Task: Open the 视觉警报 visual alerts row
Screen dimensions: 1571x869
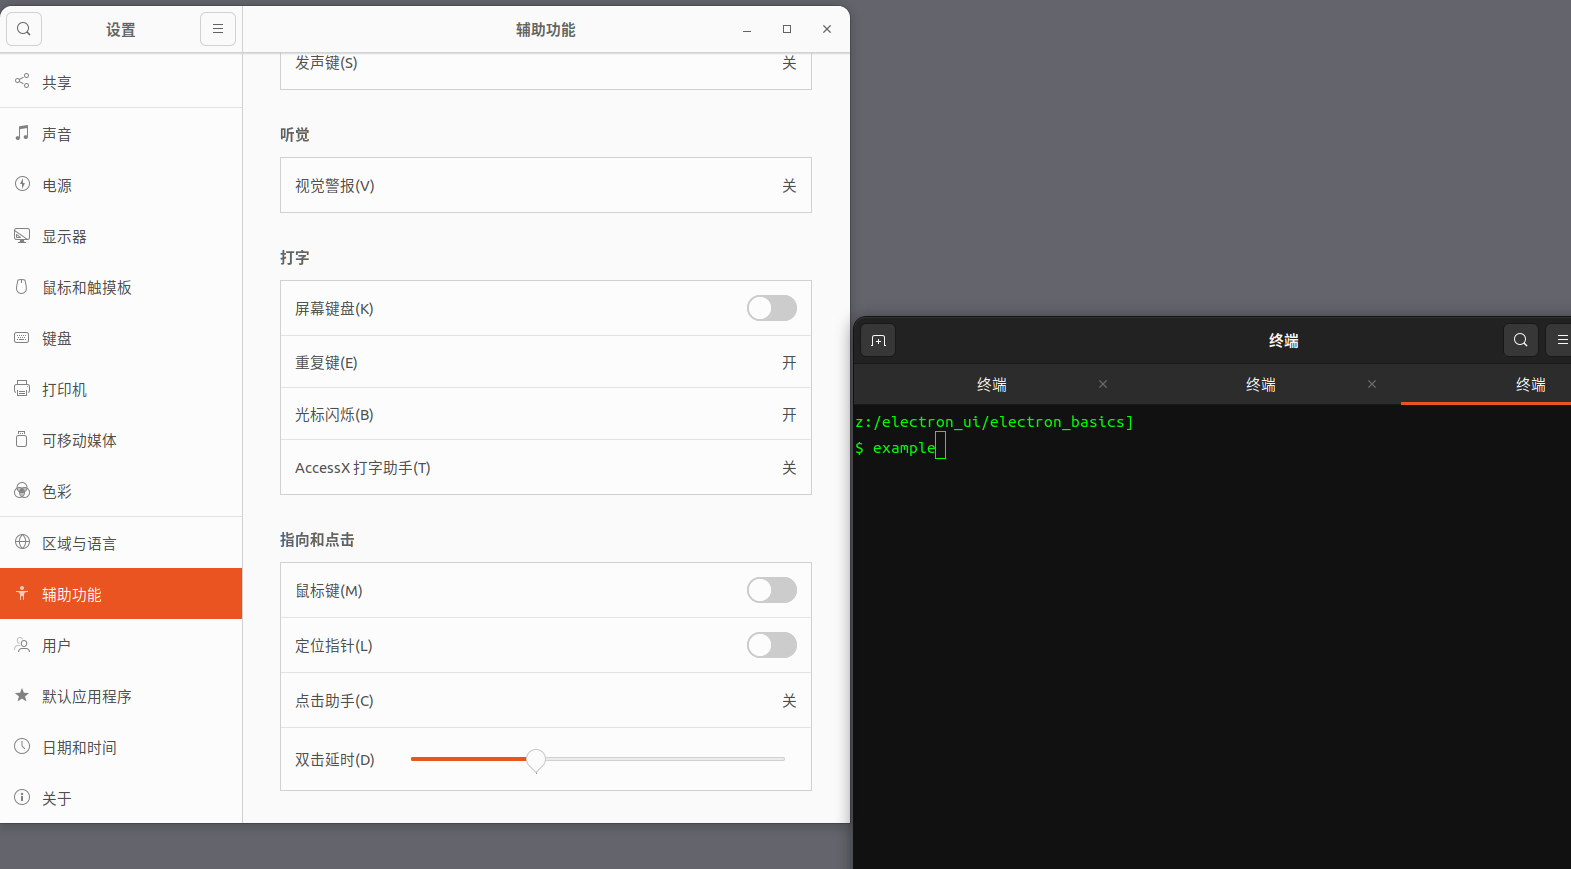Action: (546, 185)
